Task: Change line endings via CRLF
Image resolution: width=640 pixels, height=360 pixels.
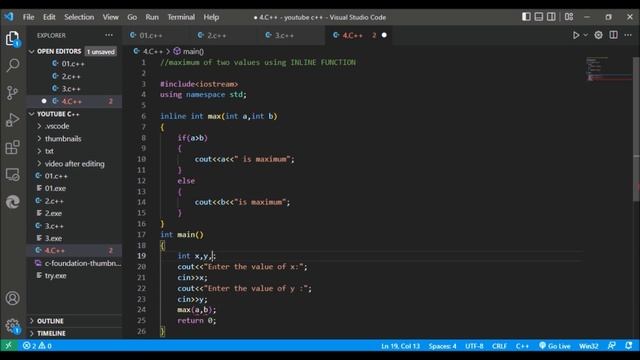Action: [x=499, y=346]
